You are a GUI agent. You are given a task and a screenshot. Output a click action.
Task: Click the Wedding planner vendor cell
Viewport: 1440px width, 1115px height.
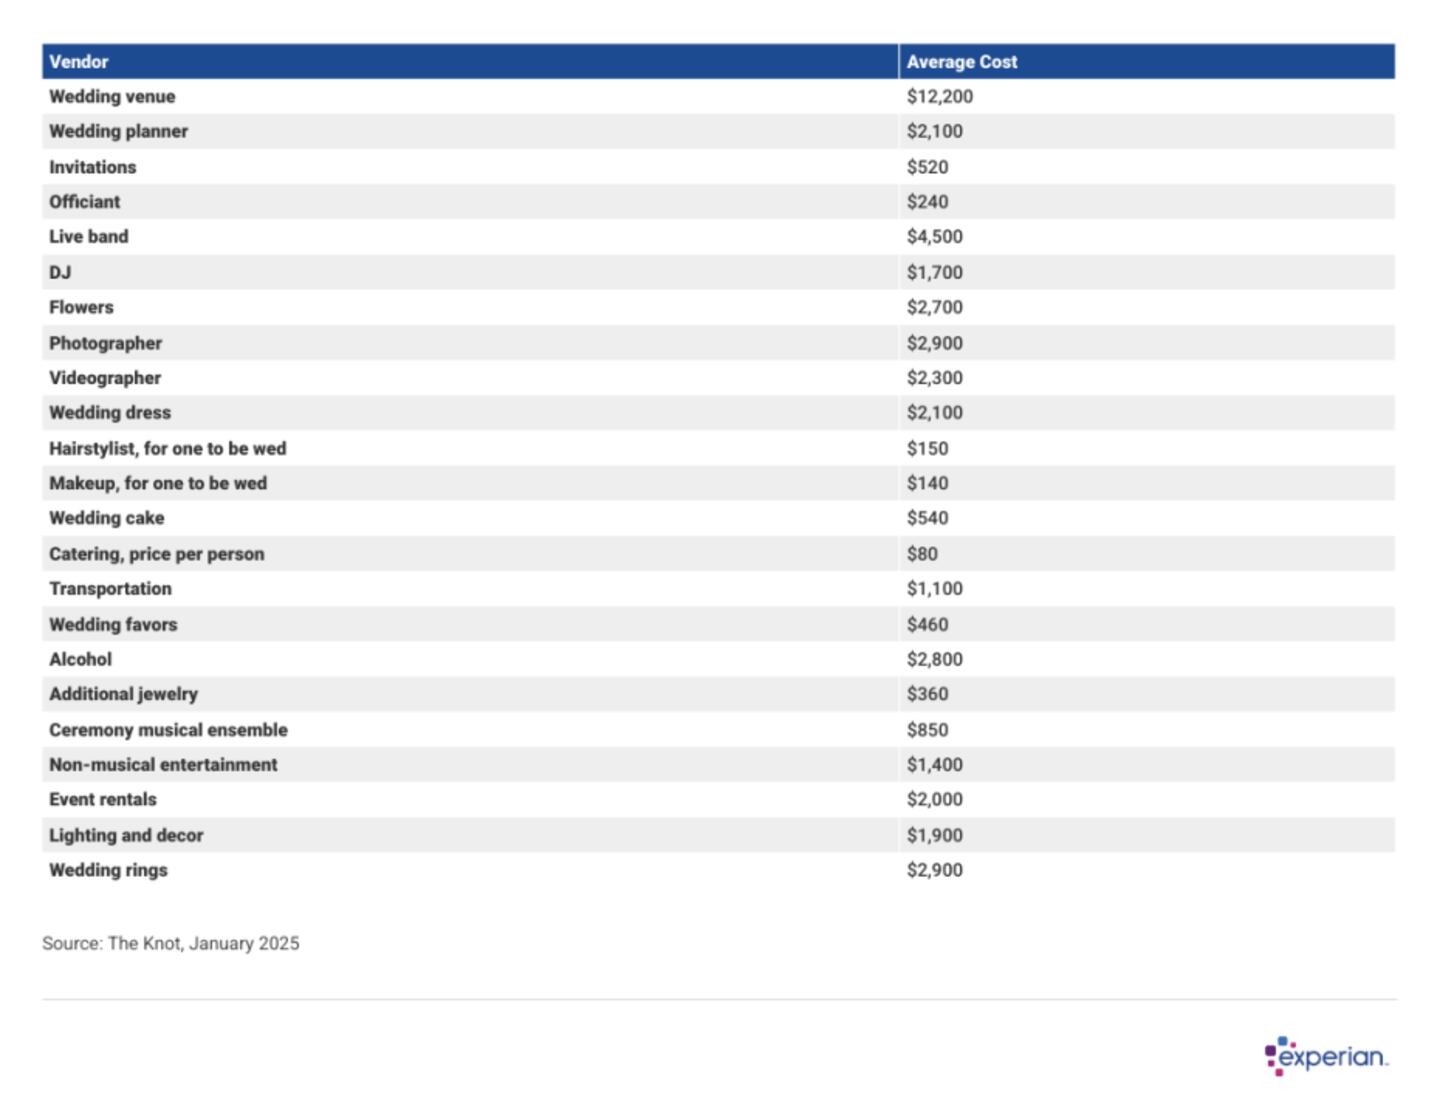point(118,131)
